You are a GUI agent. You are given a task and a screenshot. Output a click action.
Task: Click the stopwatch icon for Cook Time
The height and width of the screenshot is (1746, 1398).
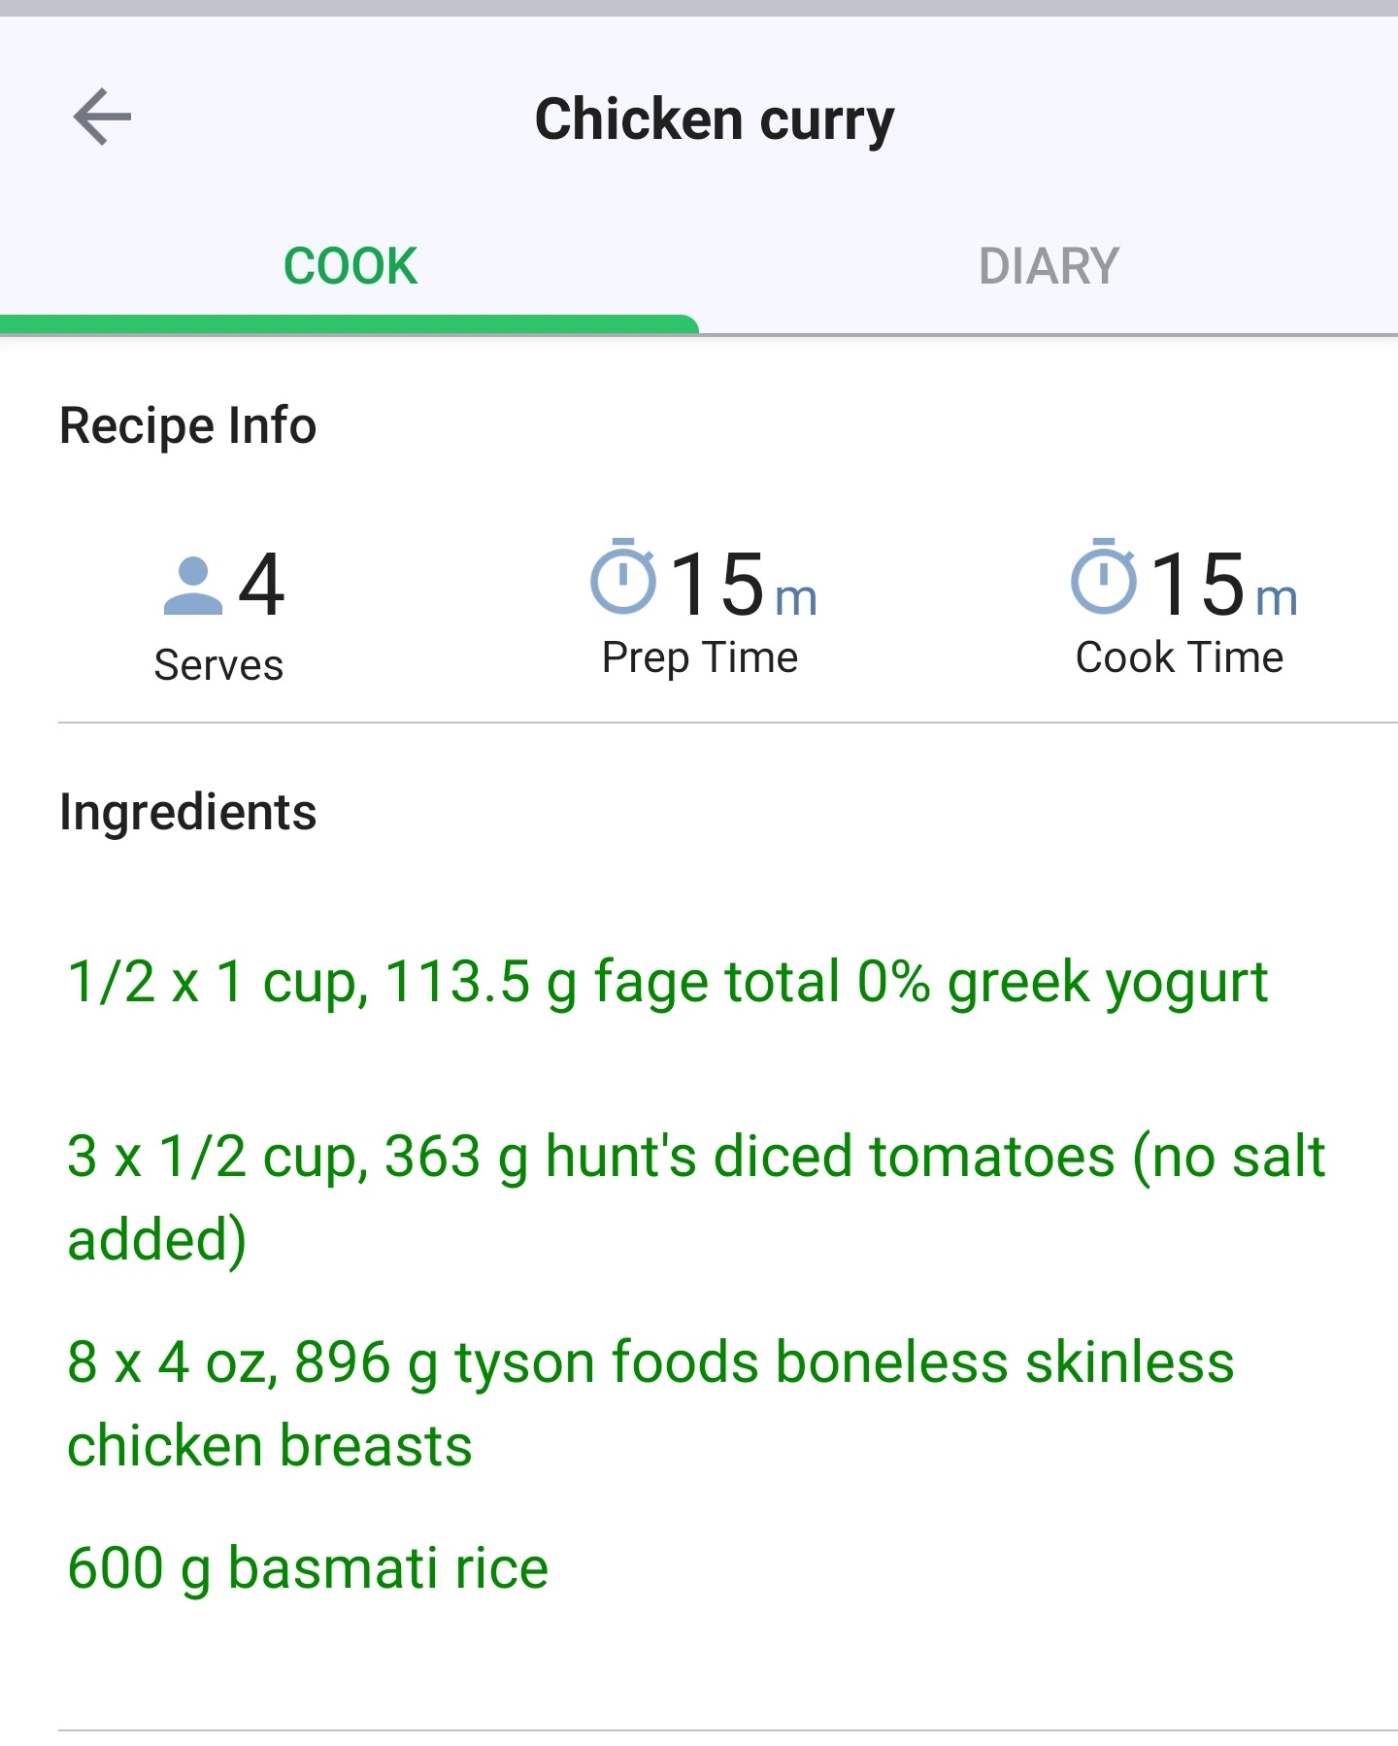tap(1104, 576)
